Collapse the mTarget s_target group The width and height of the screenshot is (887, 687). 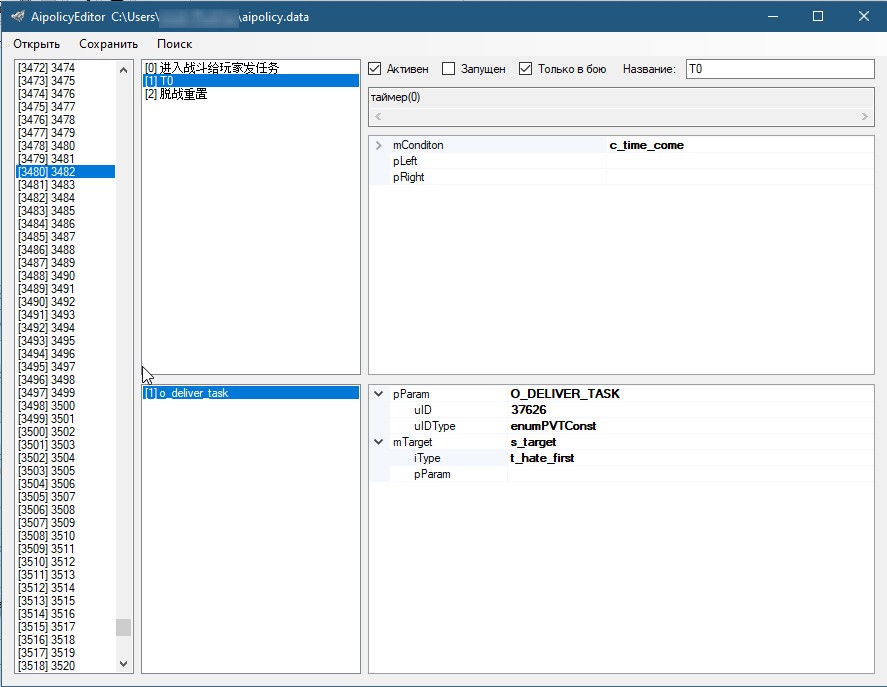[x=378, y=442]
